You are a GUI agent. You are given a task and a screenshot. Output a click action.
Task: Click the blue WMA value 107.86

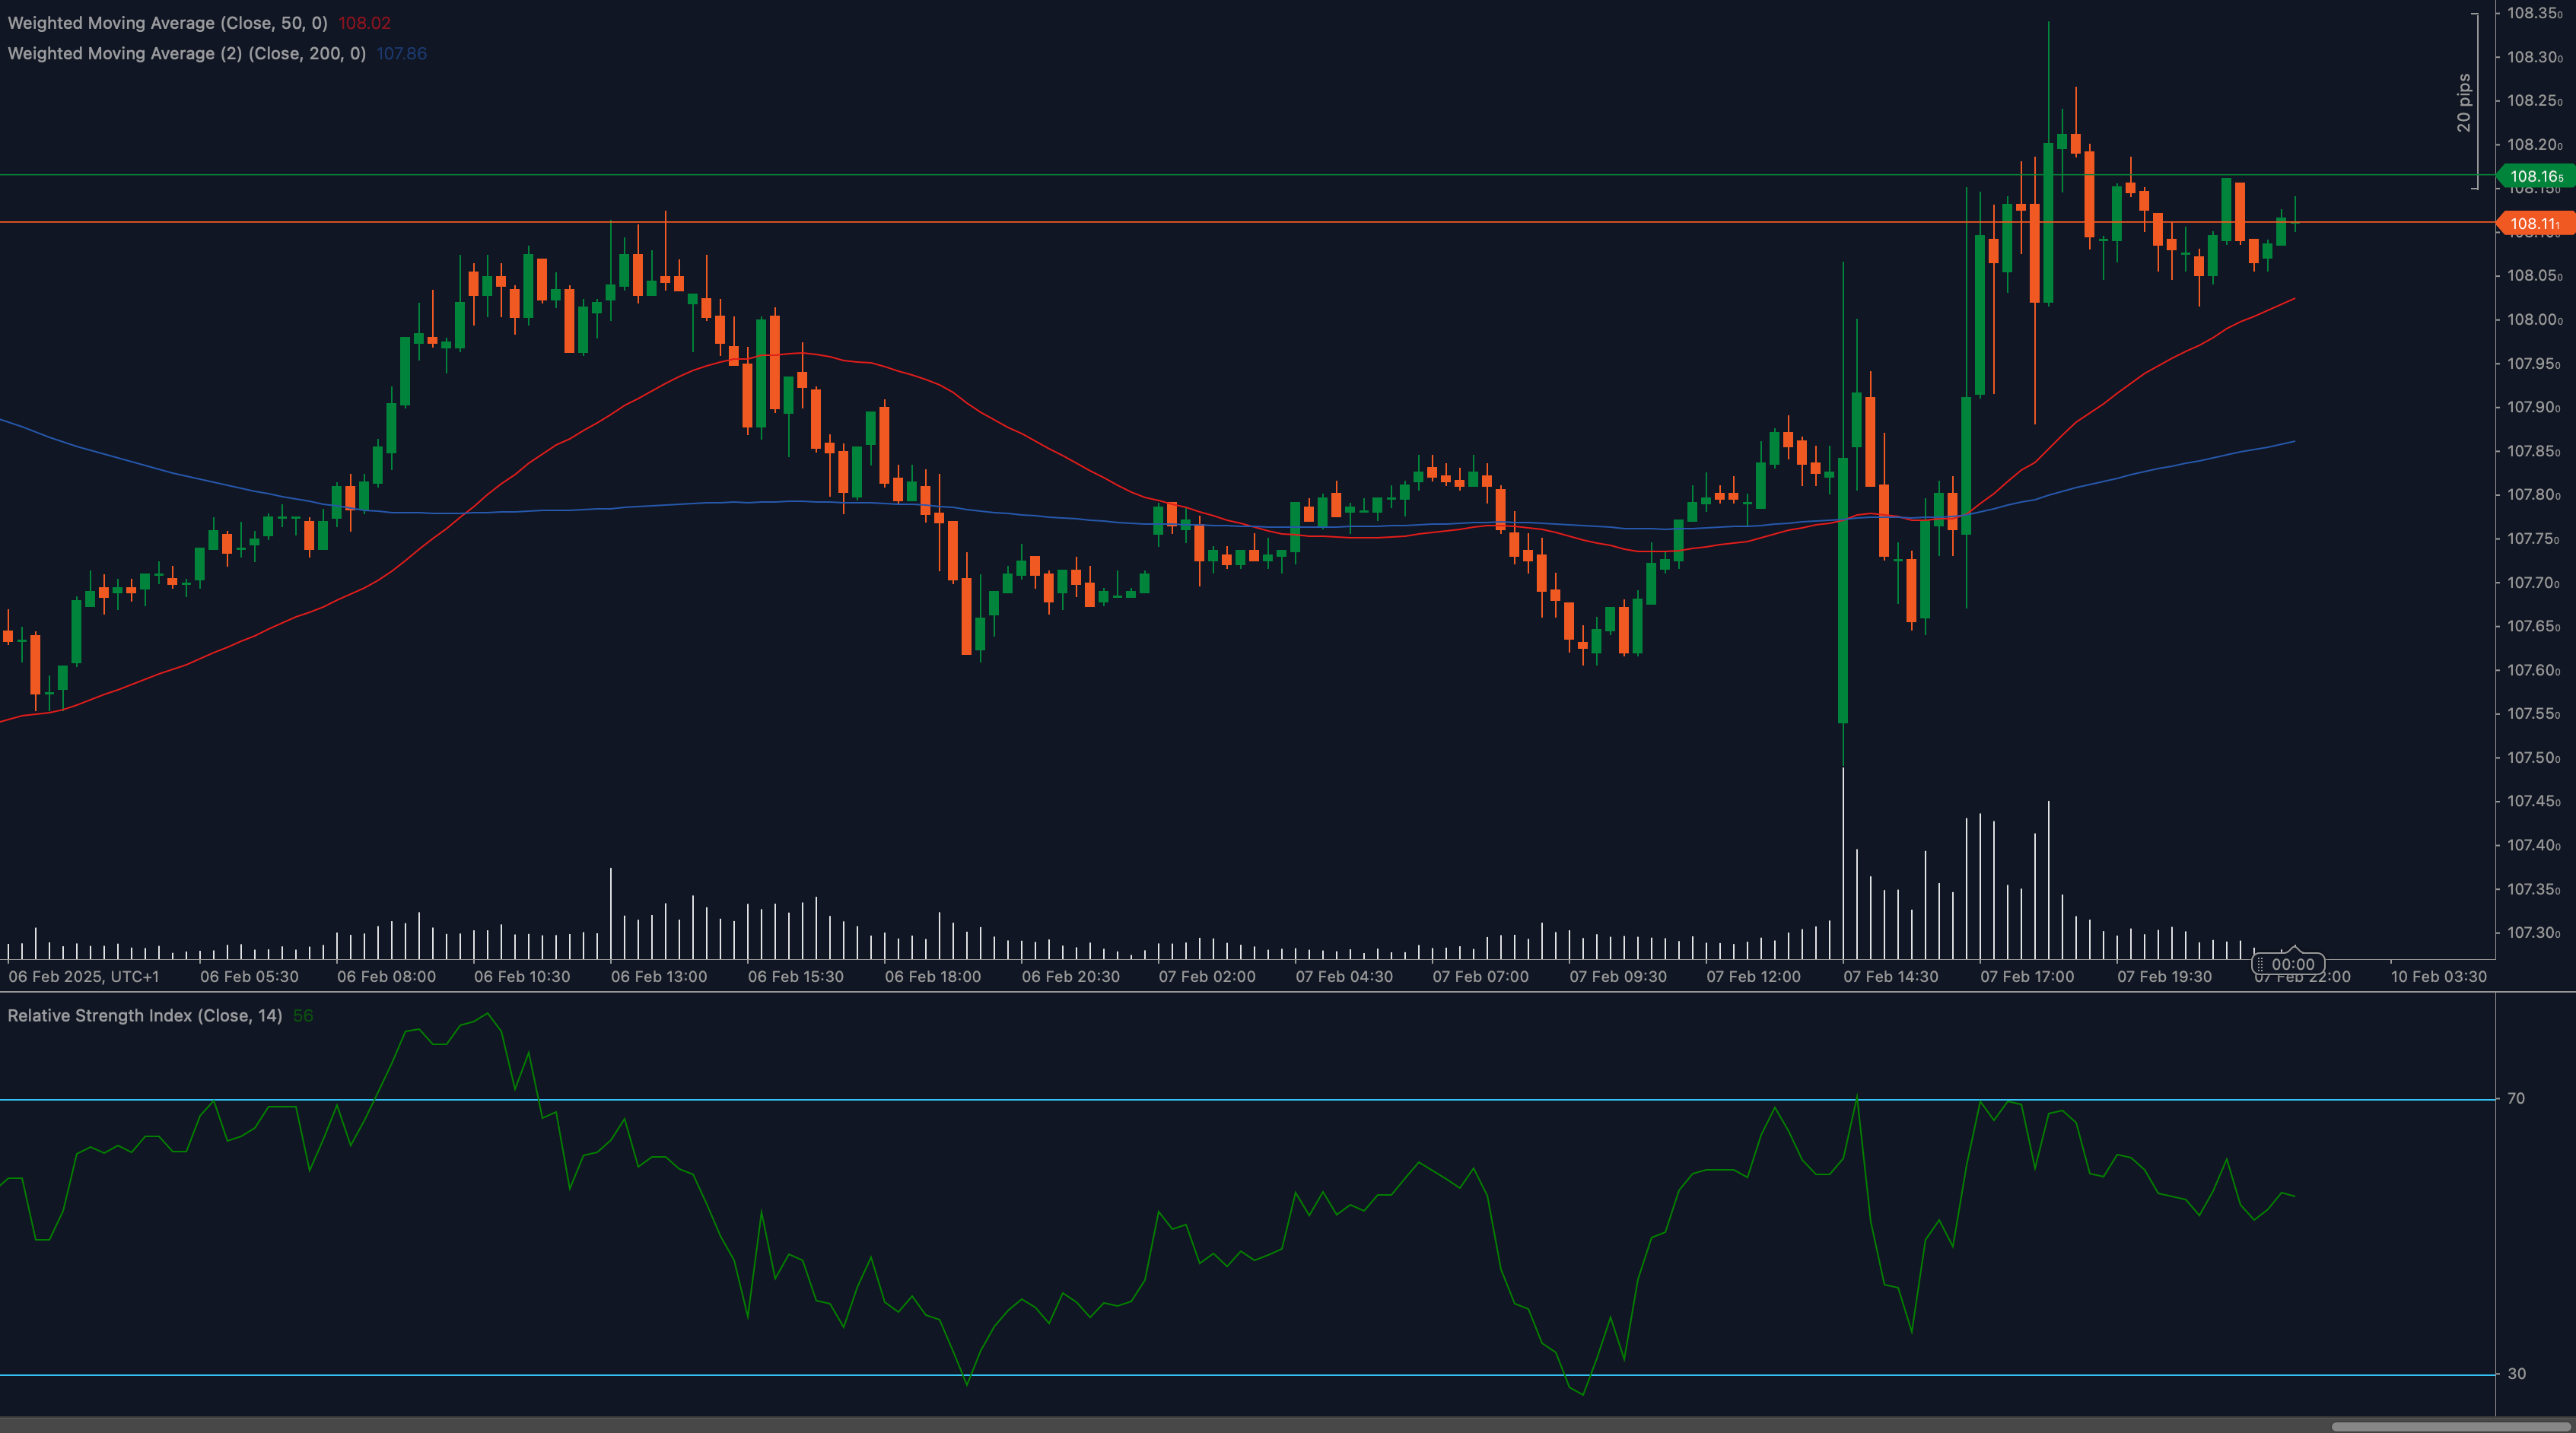[x=402, y=53]
